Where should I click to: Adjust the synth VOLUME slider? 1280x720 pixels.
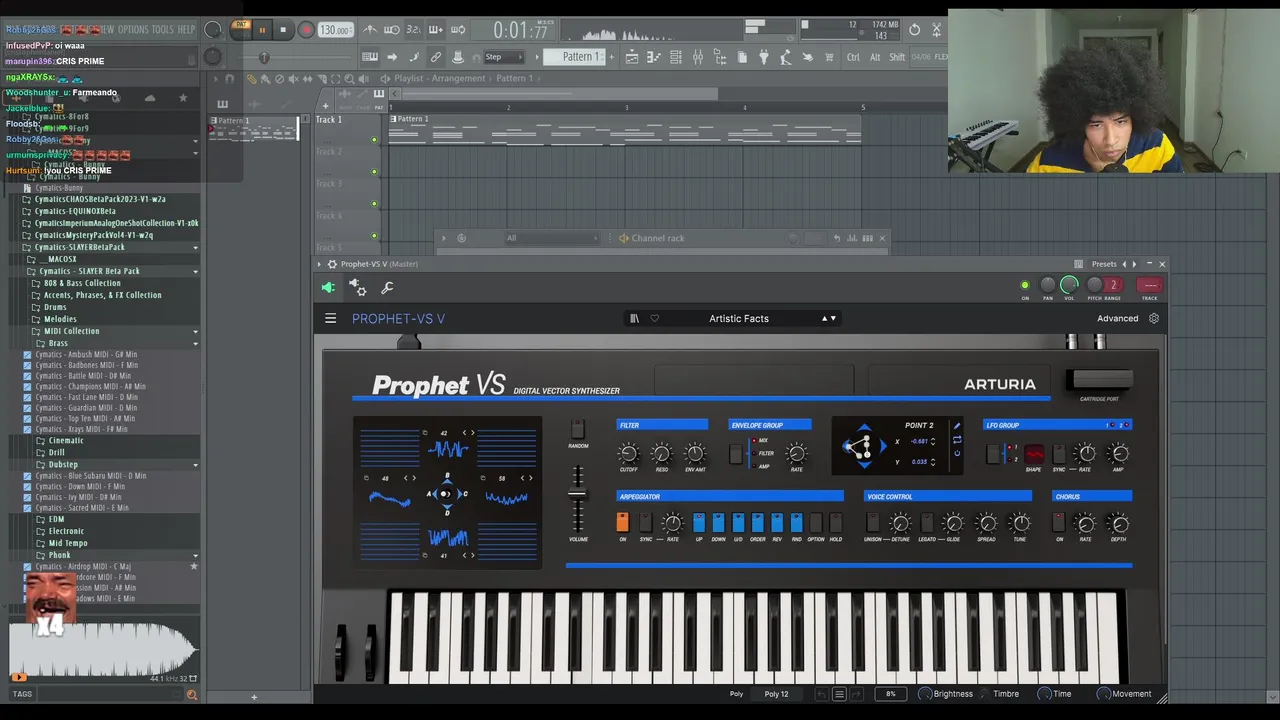577,494
